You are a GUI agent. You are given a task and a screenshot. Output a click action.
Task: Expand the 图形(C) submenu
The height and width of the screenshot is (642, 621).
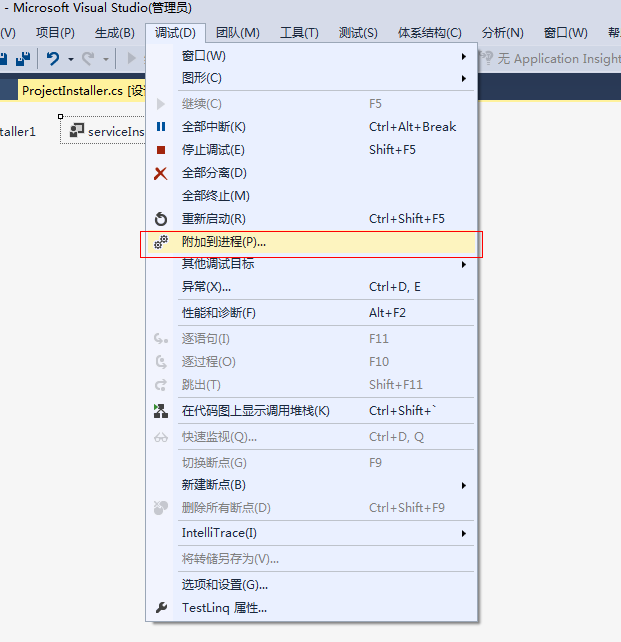[x=463, y=78]
